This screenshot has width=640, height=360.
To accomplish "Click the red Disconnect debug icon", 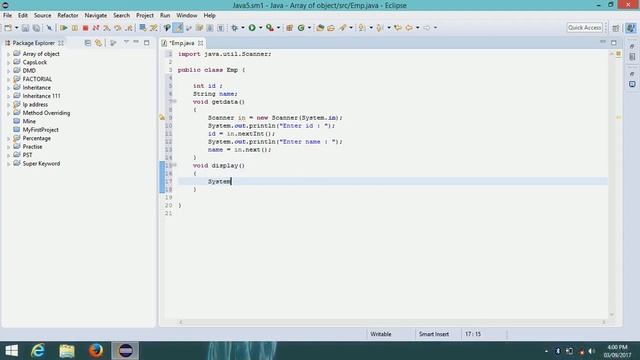I will coord(96,28).
